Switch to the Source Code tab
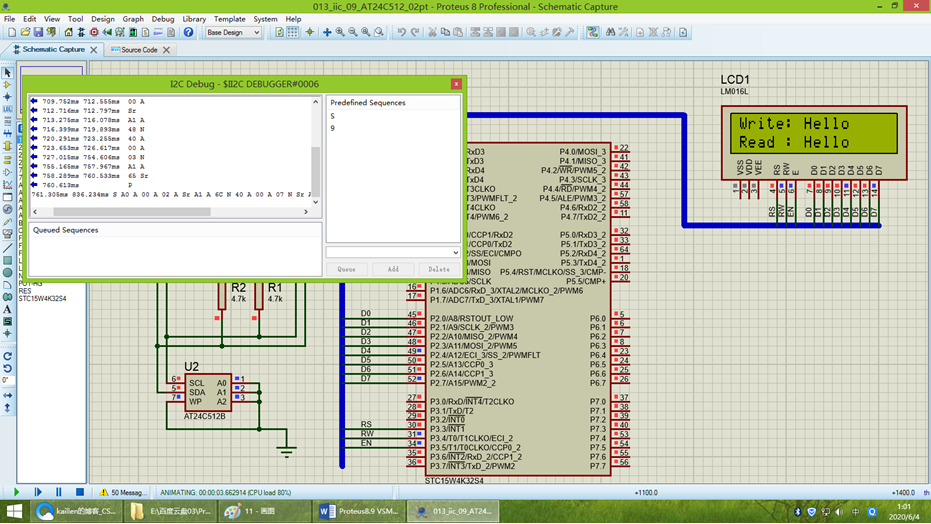This screenshot has height=524, width=931. click(x=139, y=50)
